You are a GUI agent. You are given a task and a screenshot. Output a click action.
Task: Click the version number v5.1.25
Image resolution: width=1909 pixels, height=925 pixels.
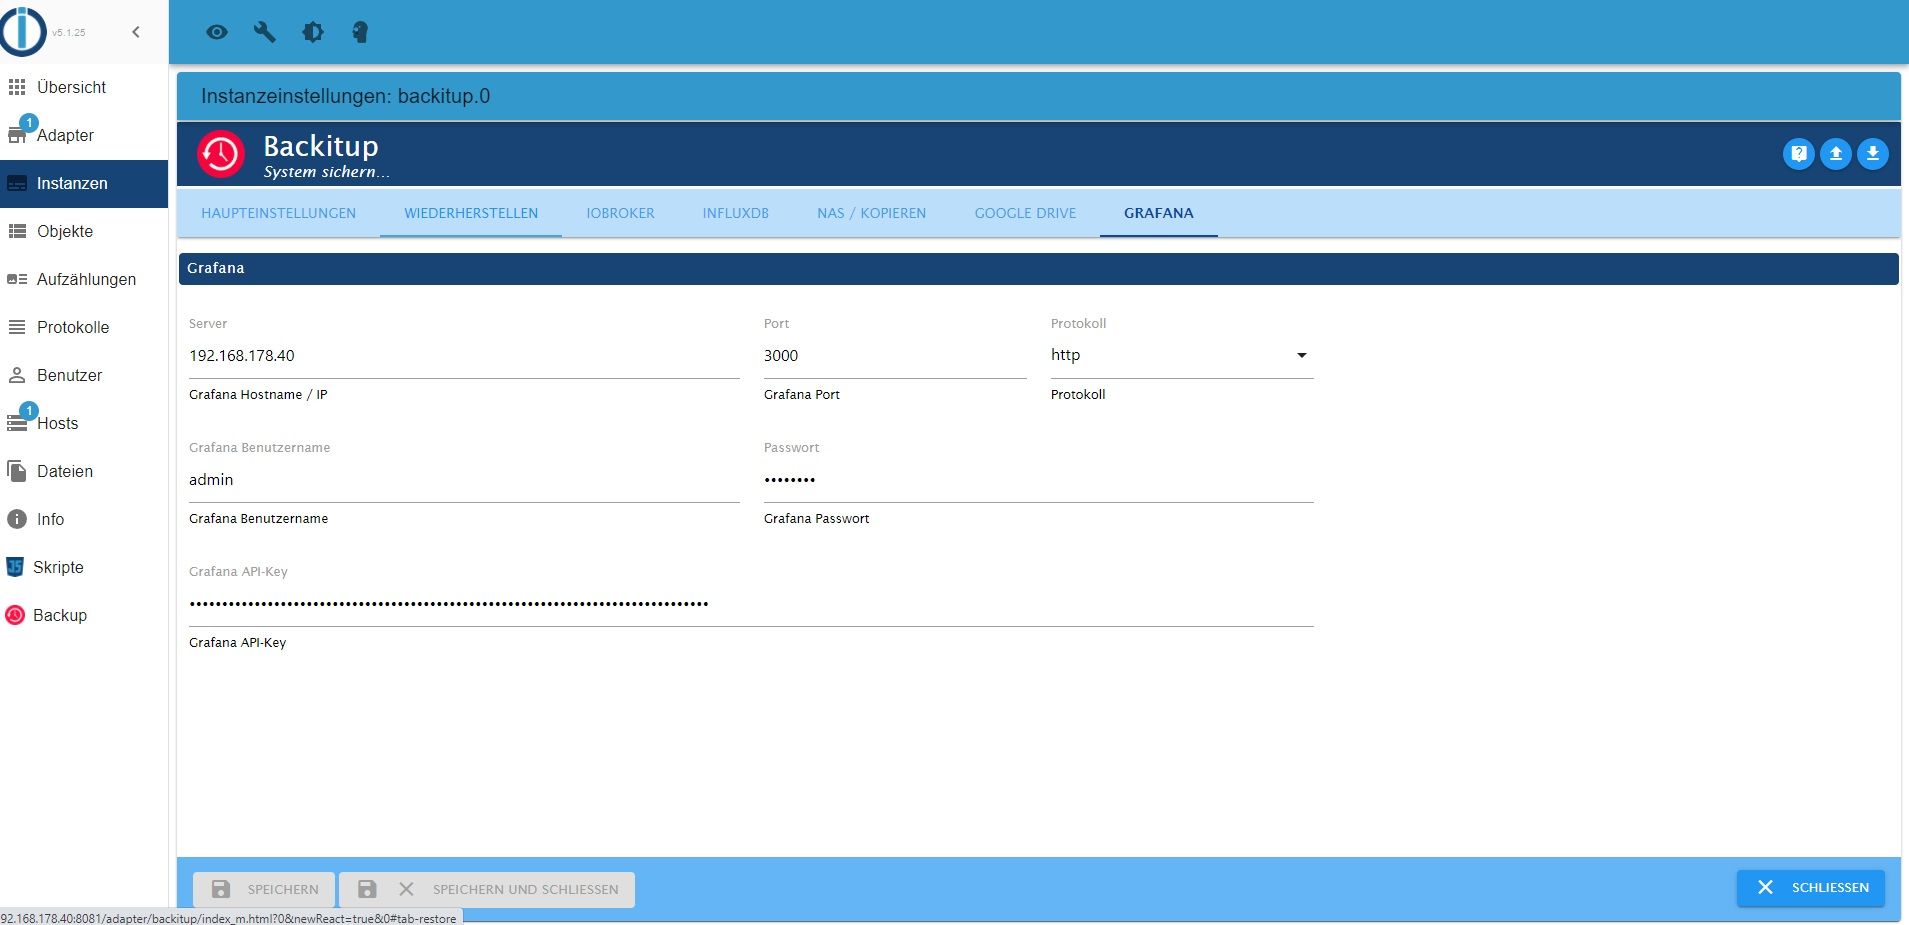(69, 32)
